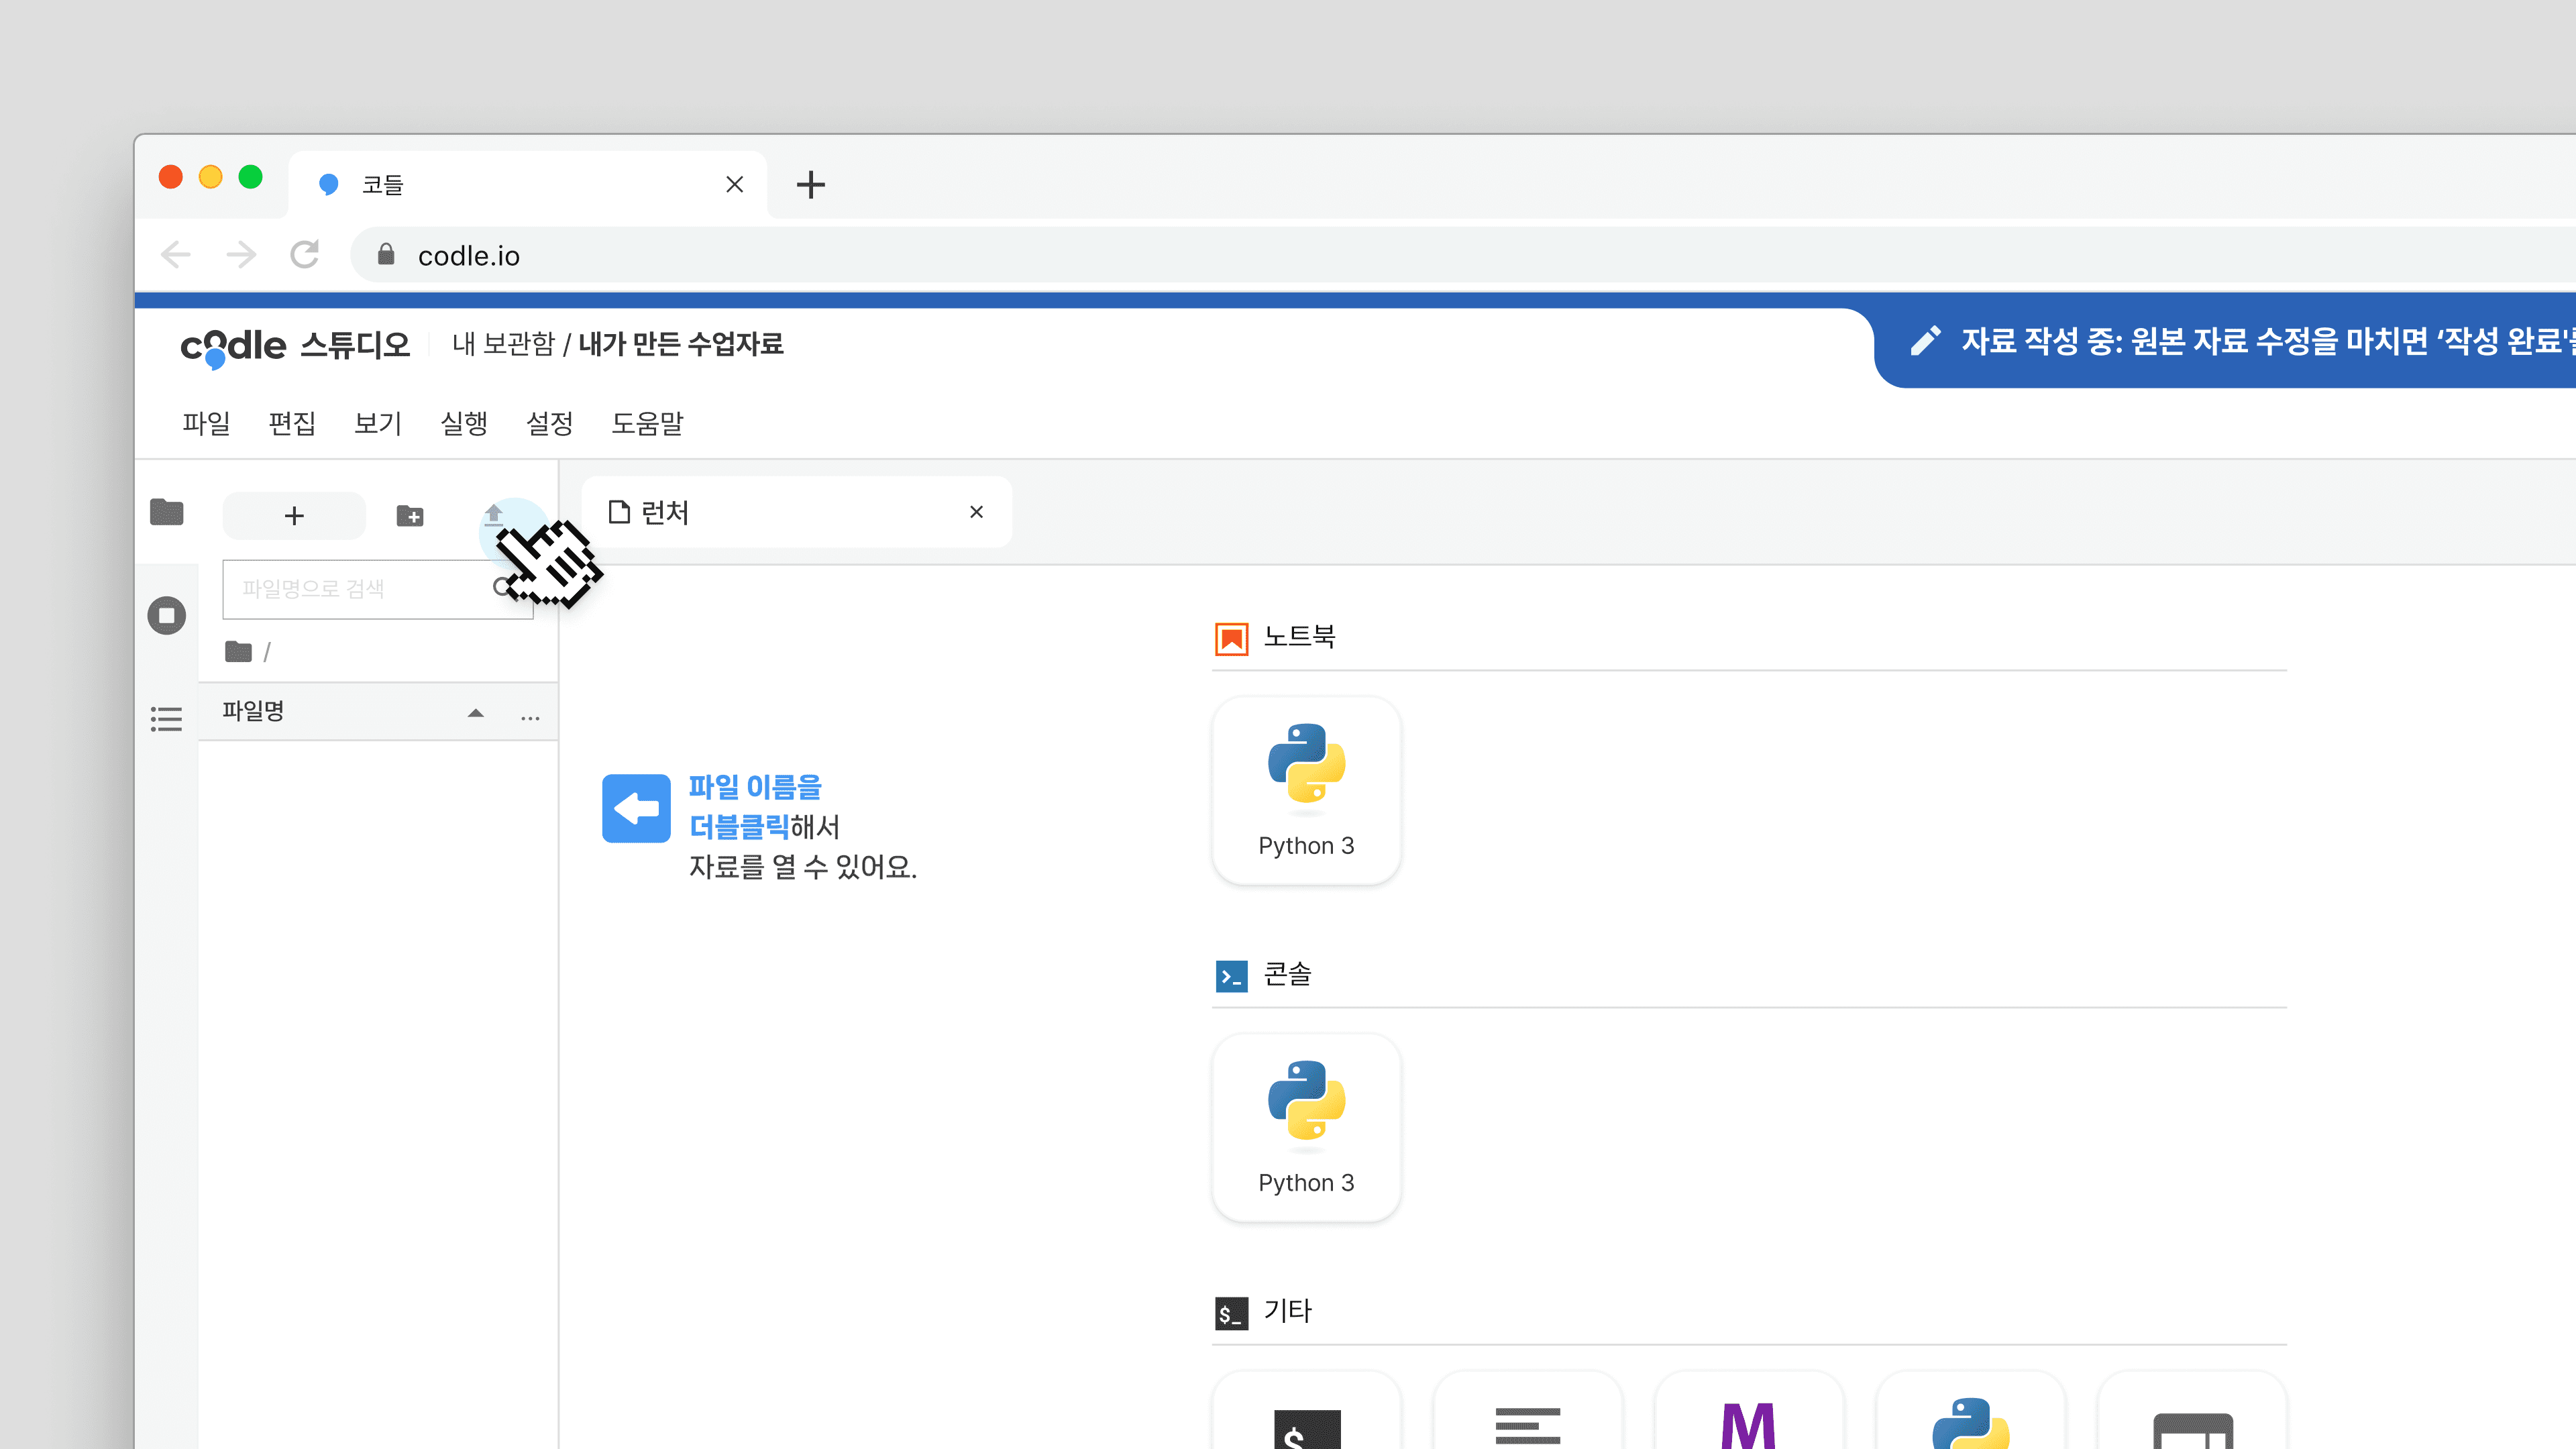The width and height of the screenshot is (2576, 1449).
Task: Click the lock icon in address bar
Action: pyautogui.click(x=386, y=255)
